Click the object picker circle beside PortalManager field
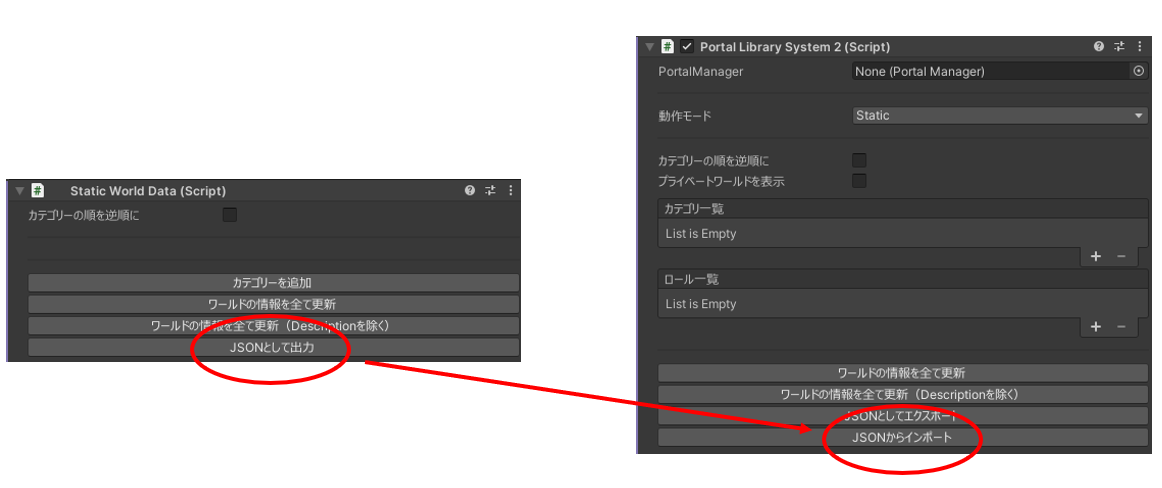This screenshot has height=488, width=1162. [1138, 71]
